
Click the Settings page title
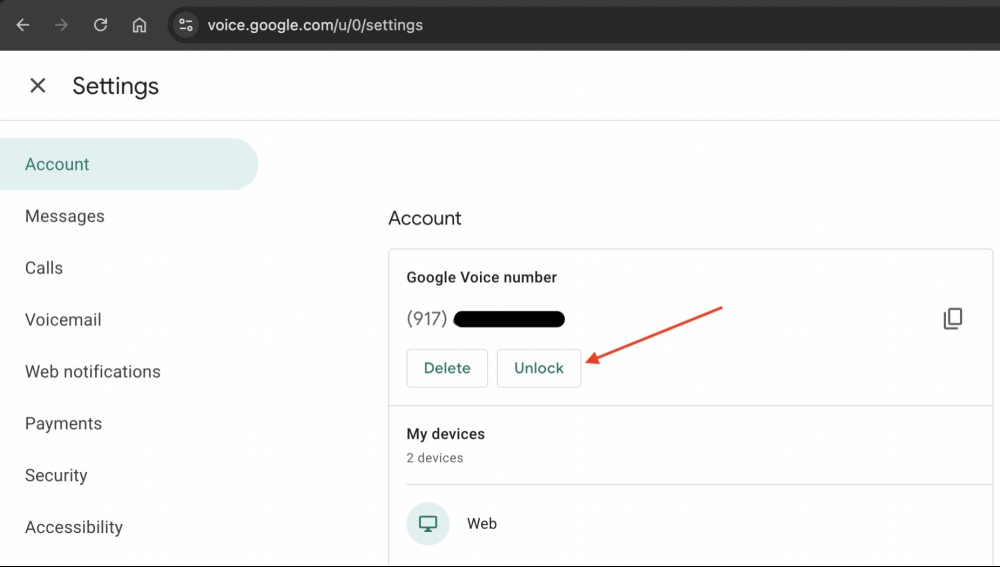(115, 86)
